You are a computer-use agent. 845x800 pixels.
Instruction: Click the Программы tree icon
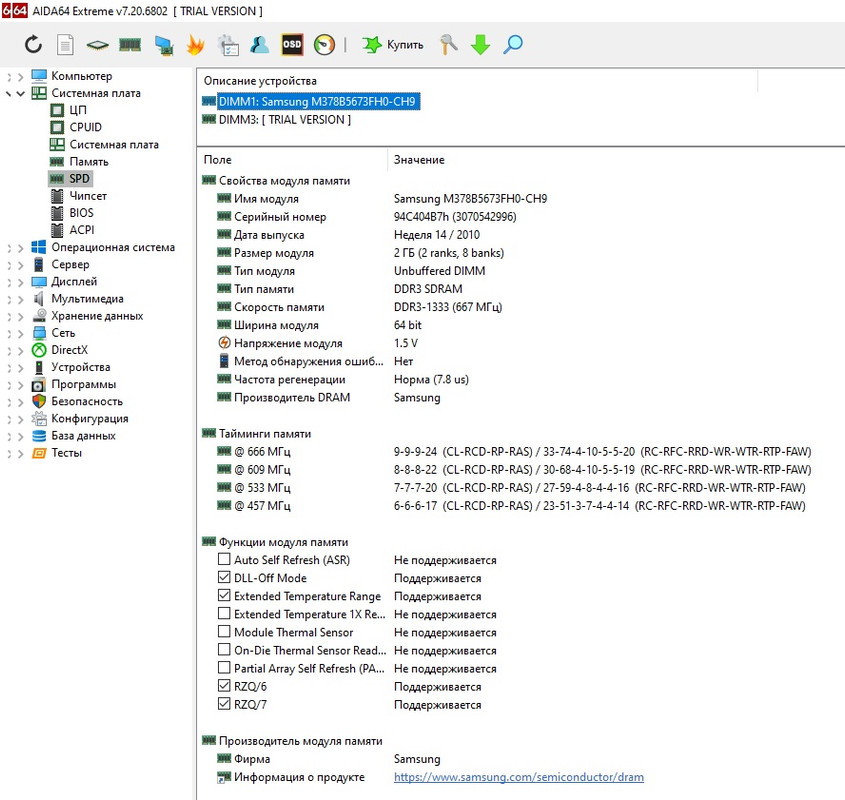[x=39, y=385]
